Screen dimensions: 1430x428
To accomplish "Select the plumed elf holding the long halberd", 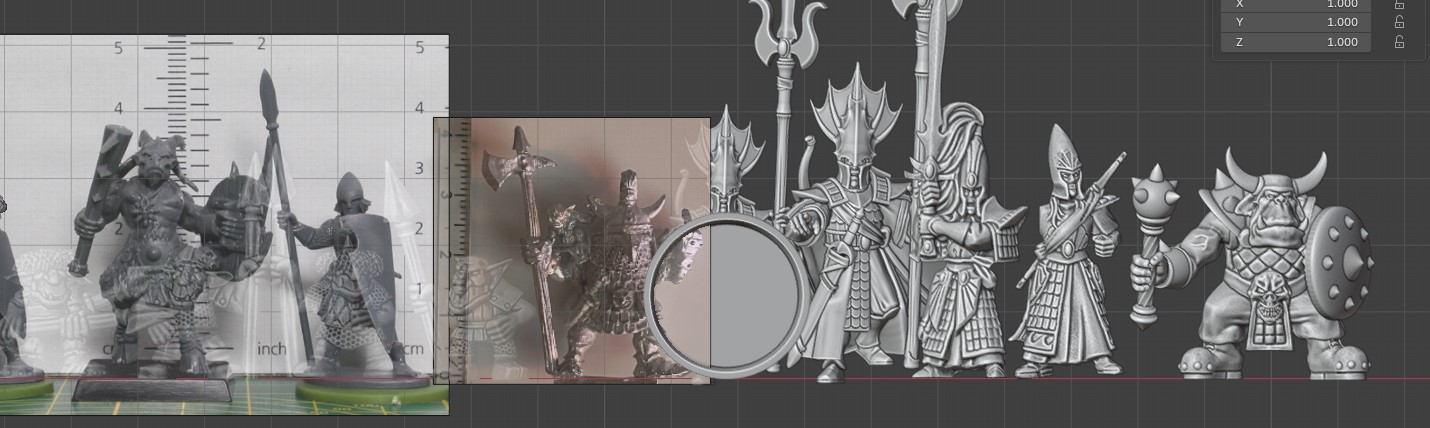I will pos(960,240).
